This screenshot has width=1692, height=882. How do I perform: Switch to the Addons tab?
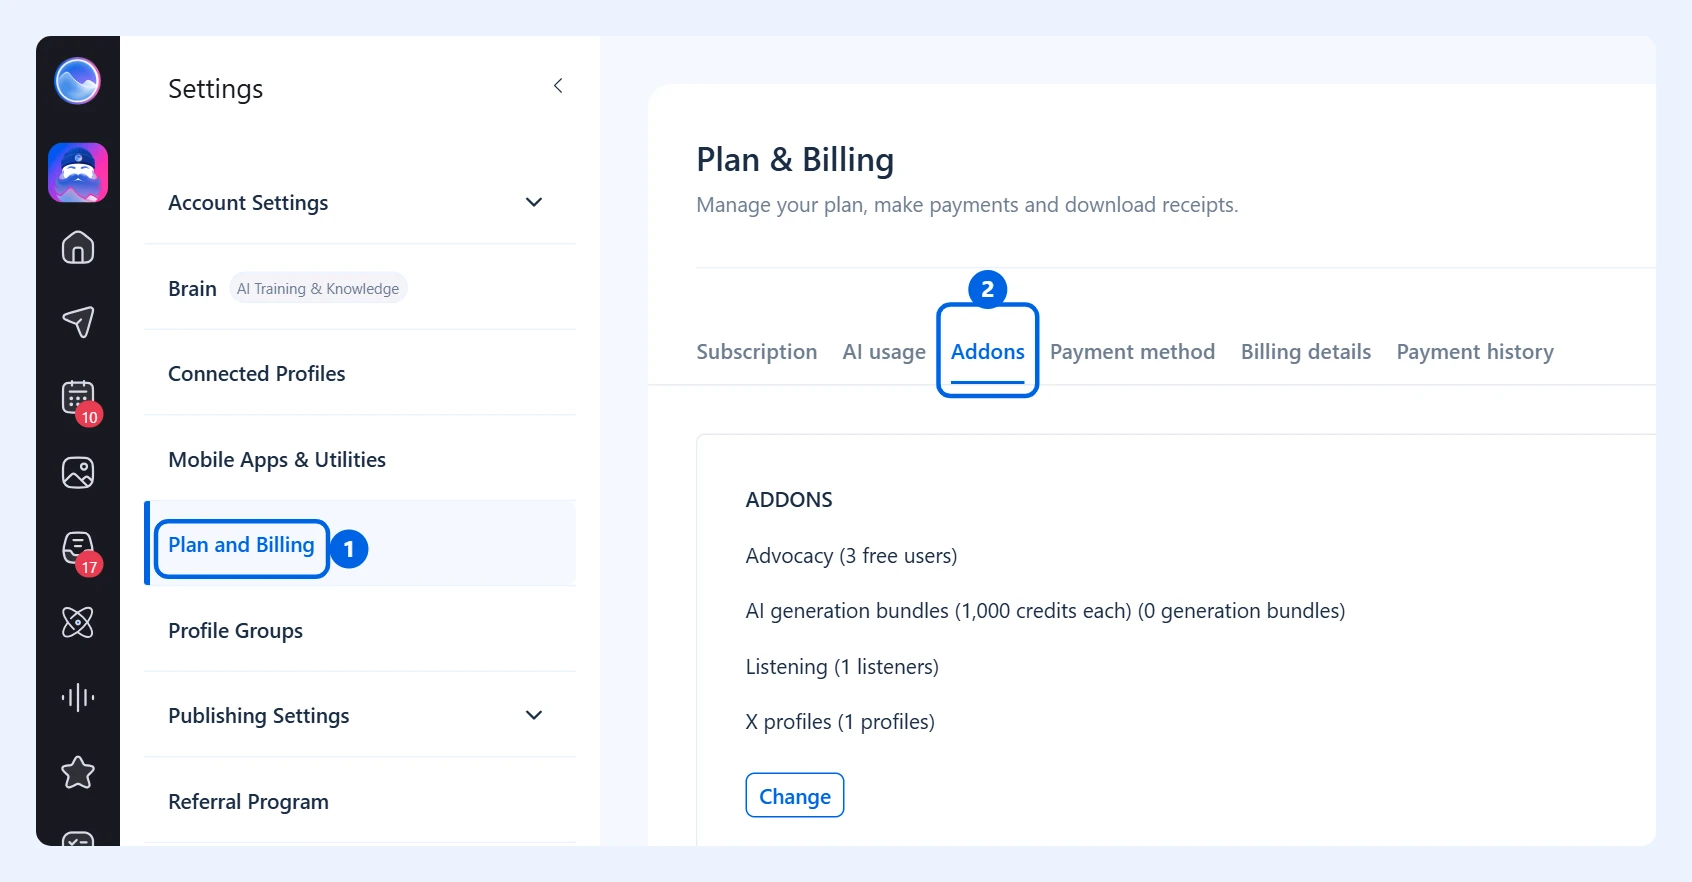tap(988, 352)
